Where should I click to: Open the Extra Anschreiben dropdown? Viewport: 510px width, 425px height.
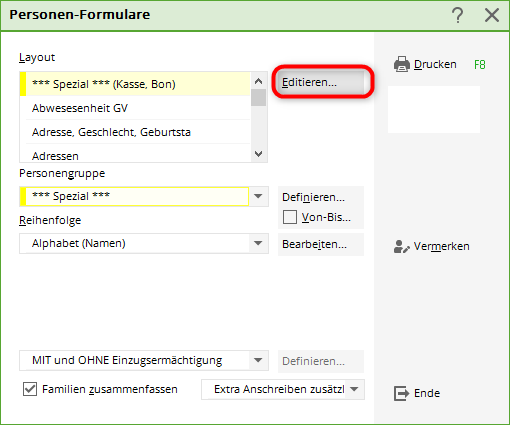coord(354,389)
